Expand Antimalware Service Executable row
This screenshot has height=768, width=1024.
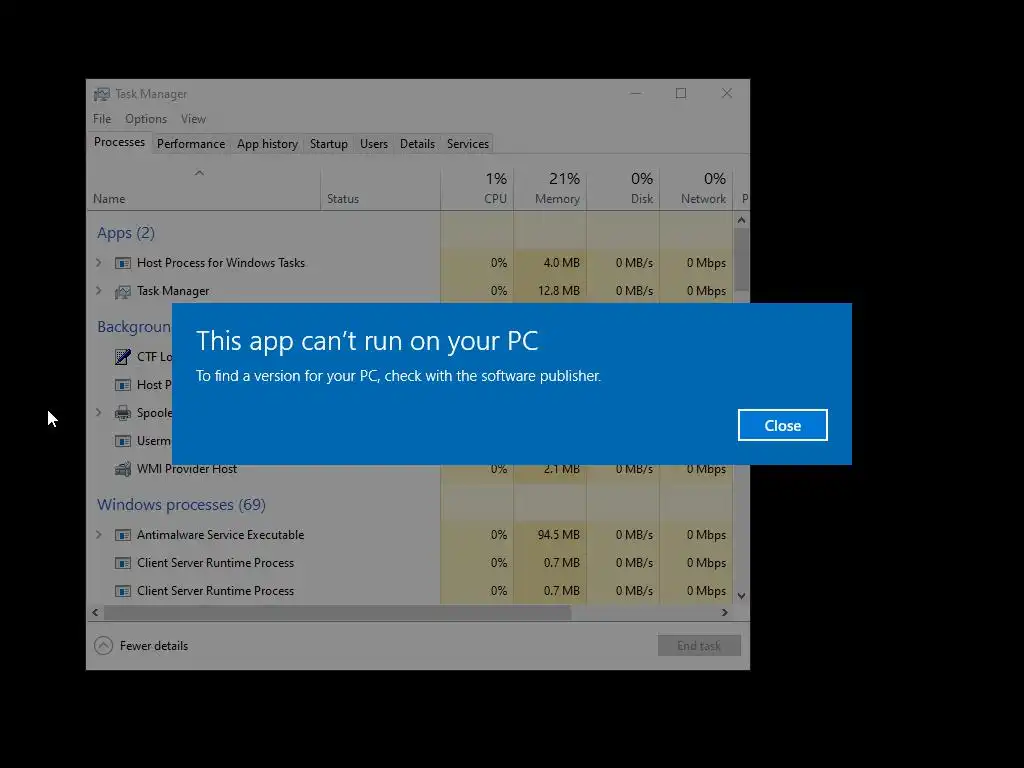pos(99,534)
